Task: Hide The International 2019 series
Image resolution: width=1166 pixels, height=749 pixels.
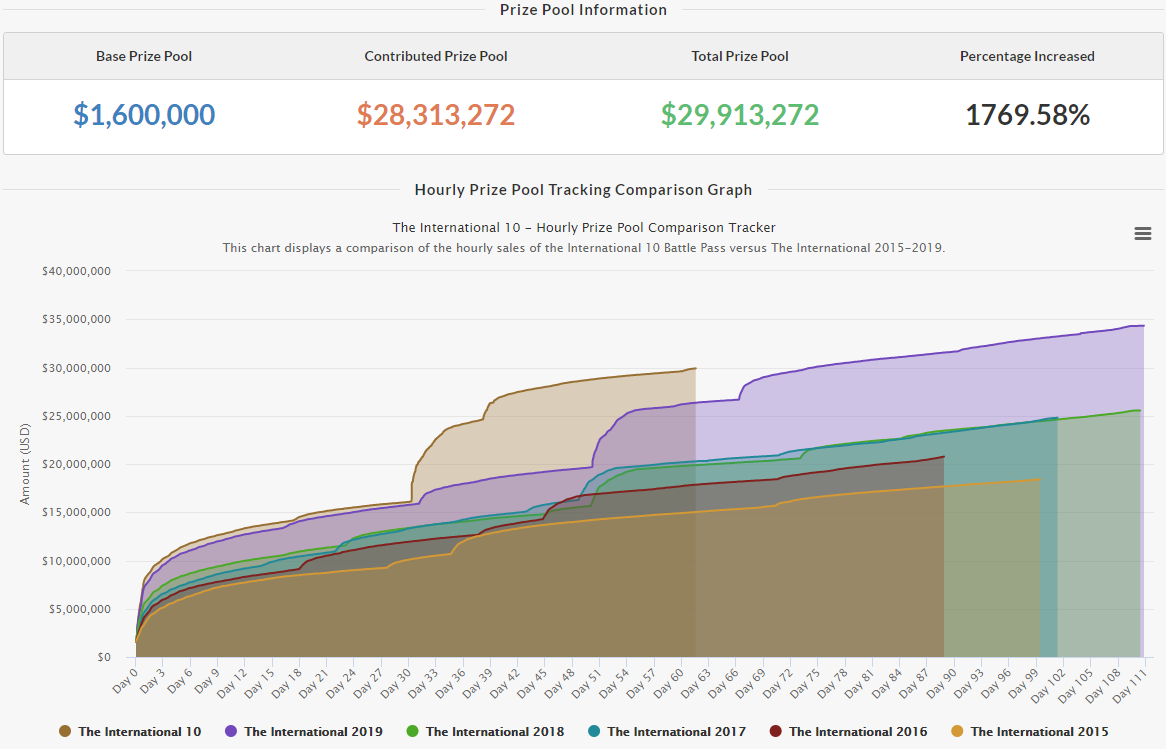Action: pyautogui.click(x=313, y=731)
